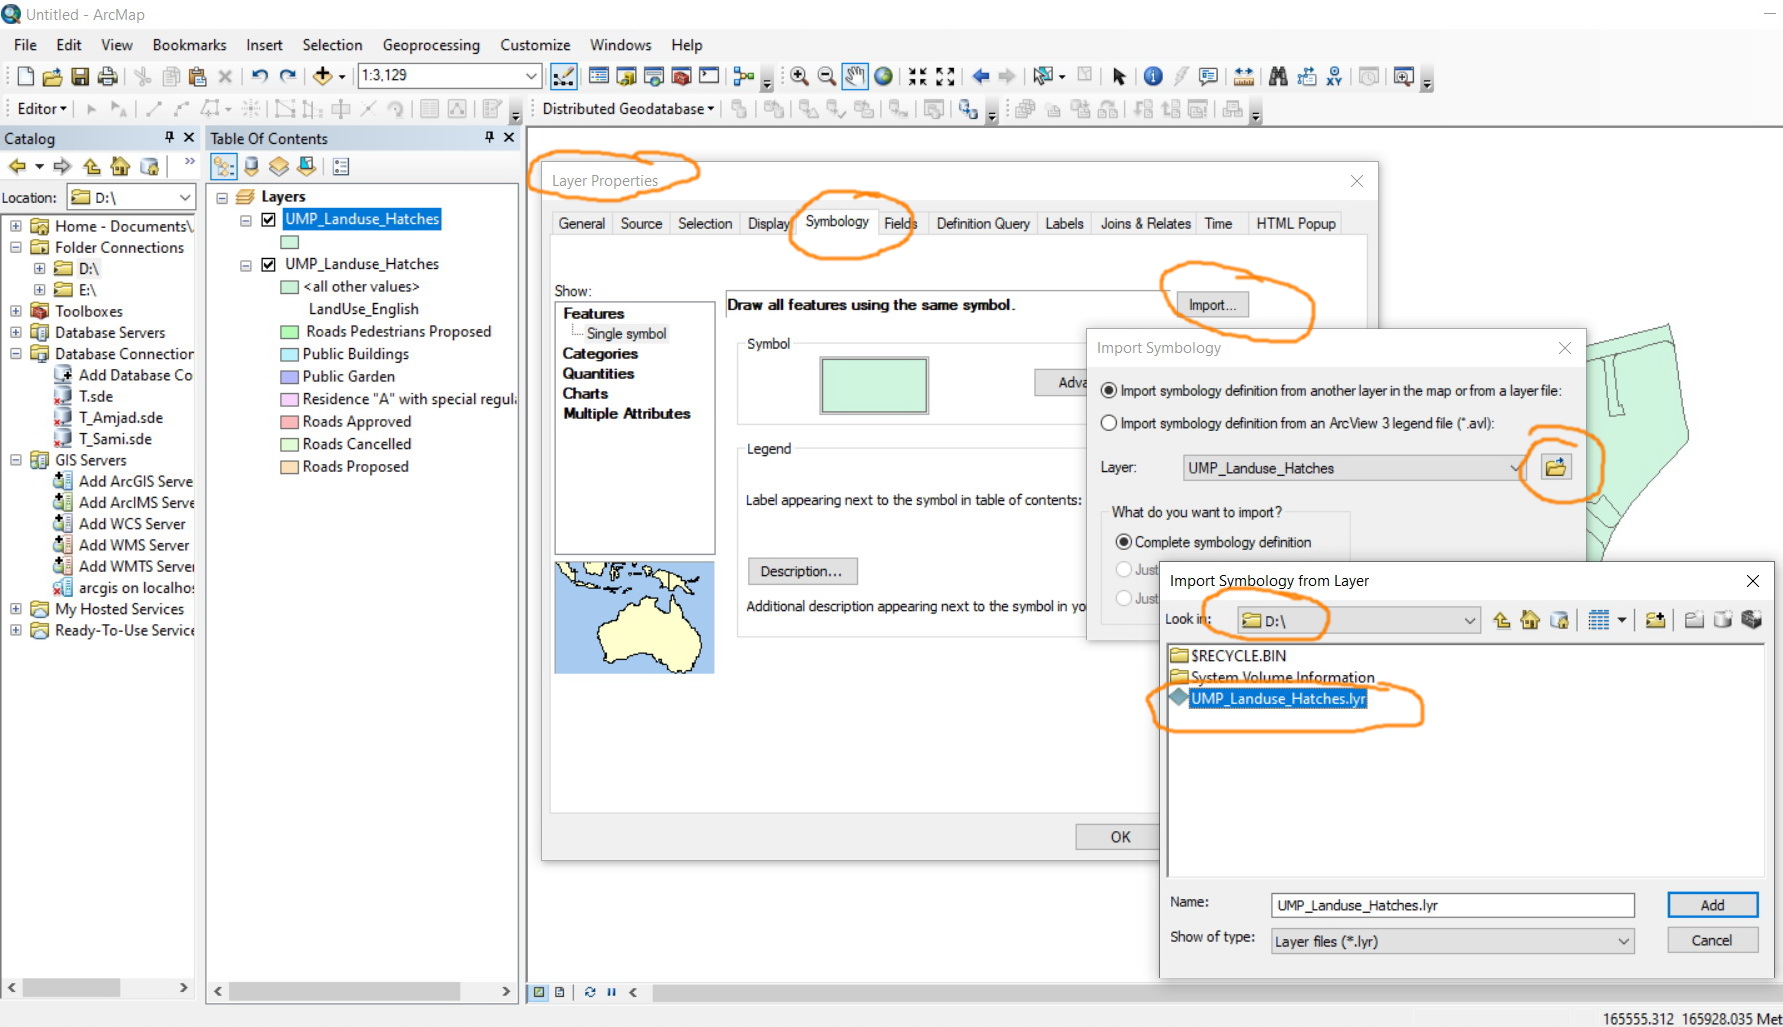Click the Go To XY tool
The image size is (1783, 1027).
tap(1335, 76)
